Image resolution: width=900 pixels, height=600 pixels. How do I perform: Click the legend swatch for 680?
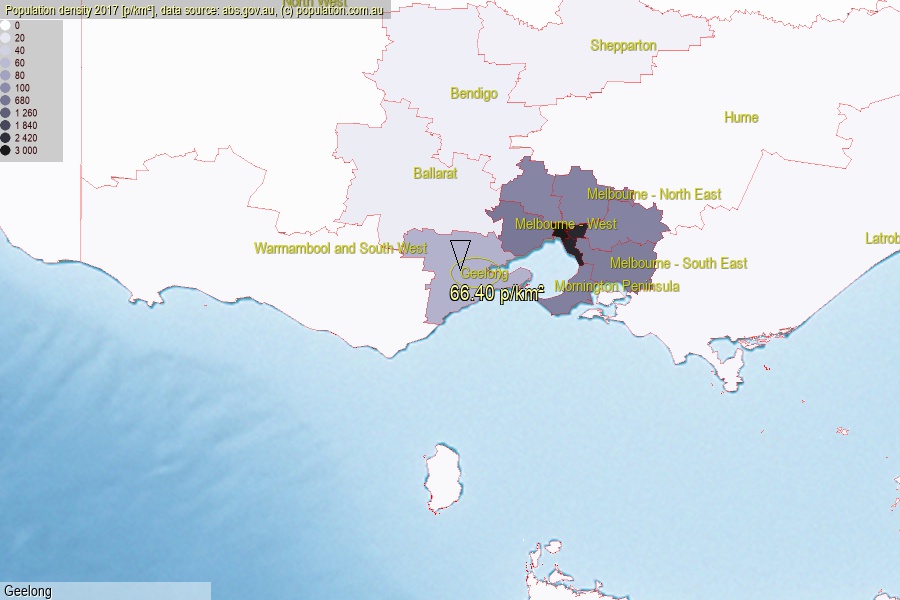(x=5, y=100)
